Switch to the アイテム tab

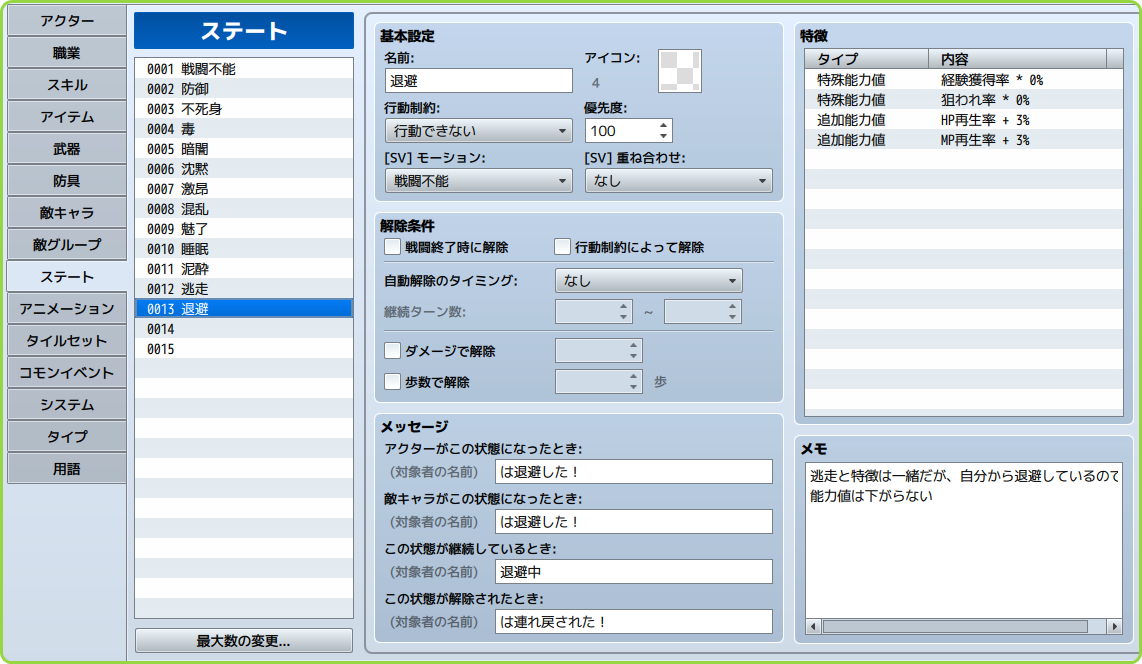point(67,117)
